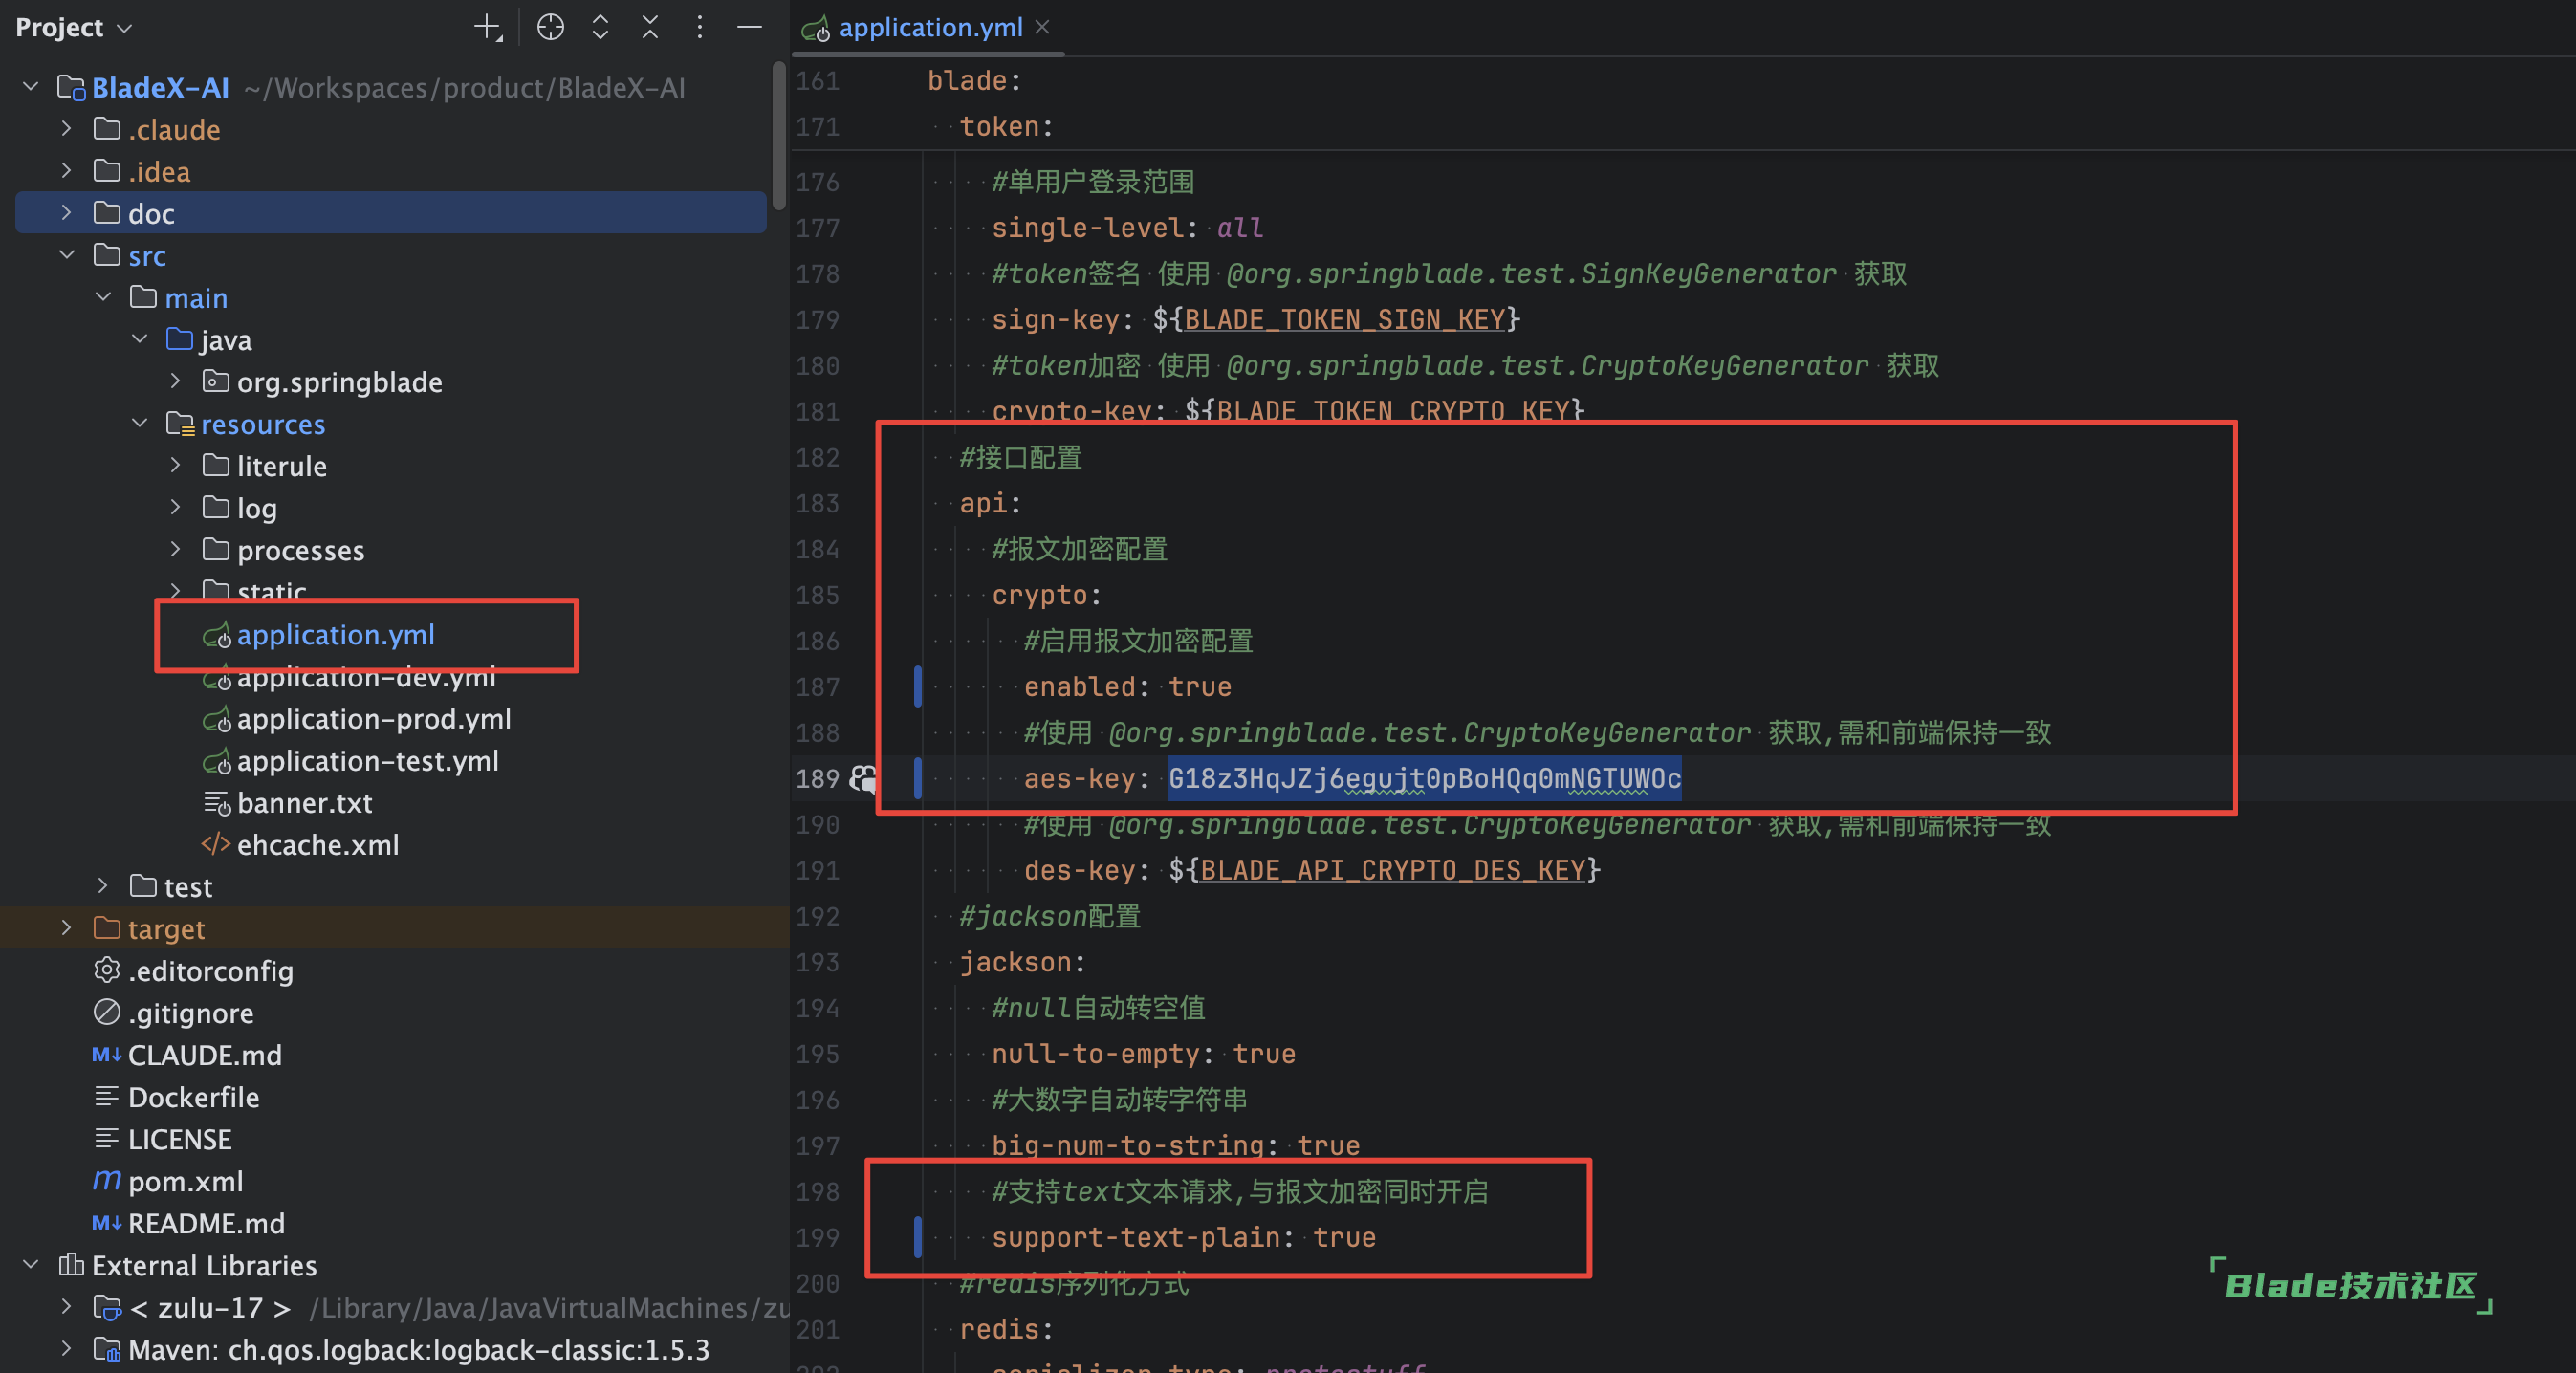Hide the Project tool window
The image size is (2576, 1373).
749,27
